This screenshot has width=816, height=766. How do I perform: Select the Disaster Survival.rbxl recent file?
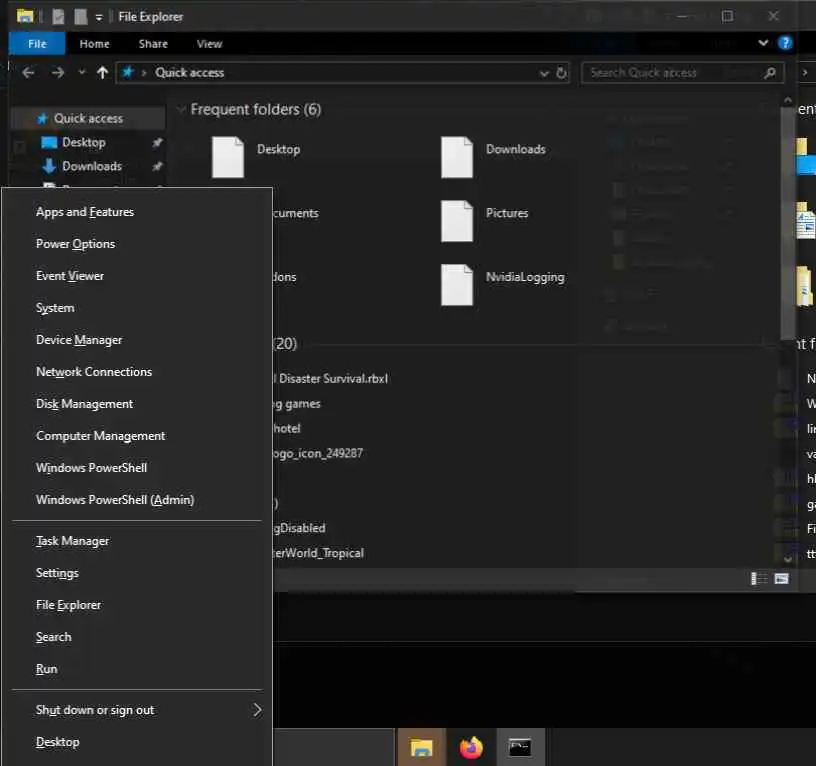[x=331, y=378]
